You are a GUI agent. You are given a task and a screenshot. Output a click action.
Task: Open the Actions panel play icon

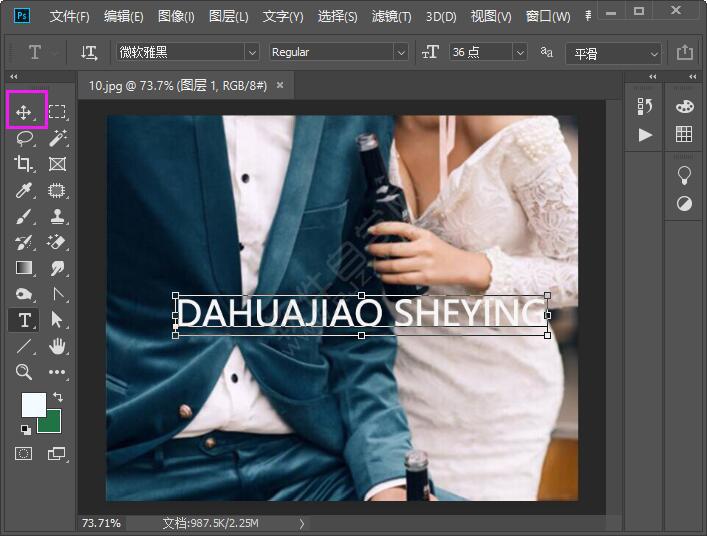point(645,135)
